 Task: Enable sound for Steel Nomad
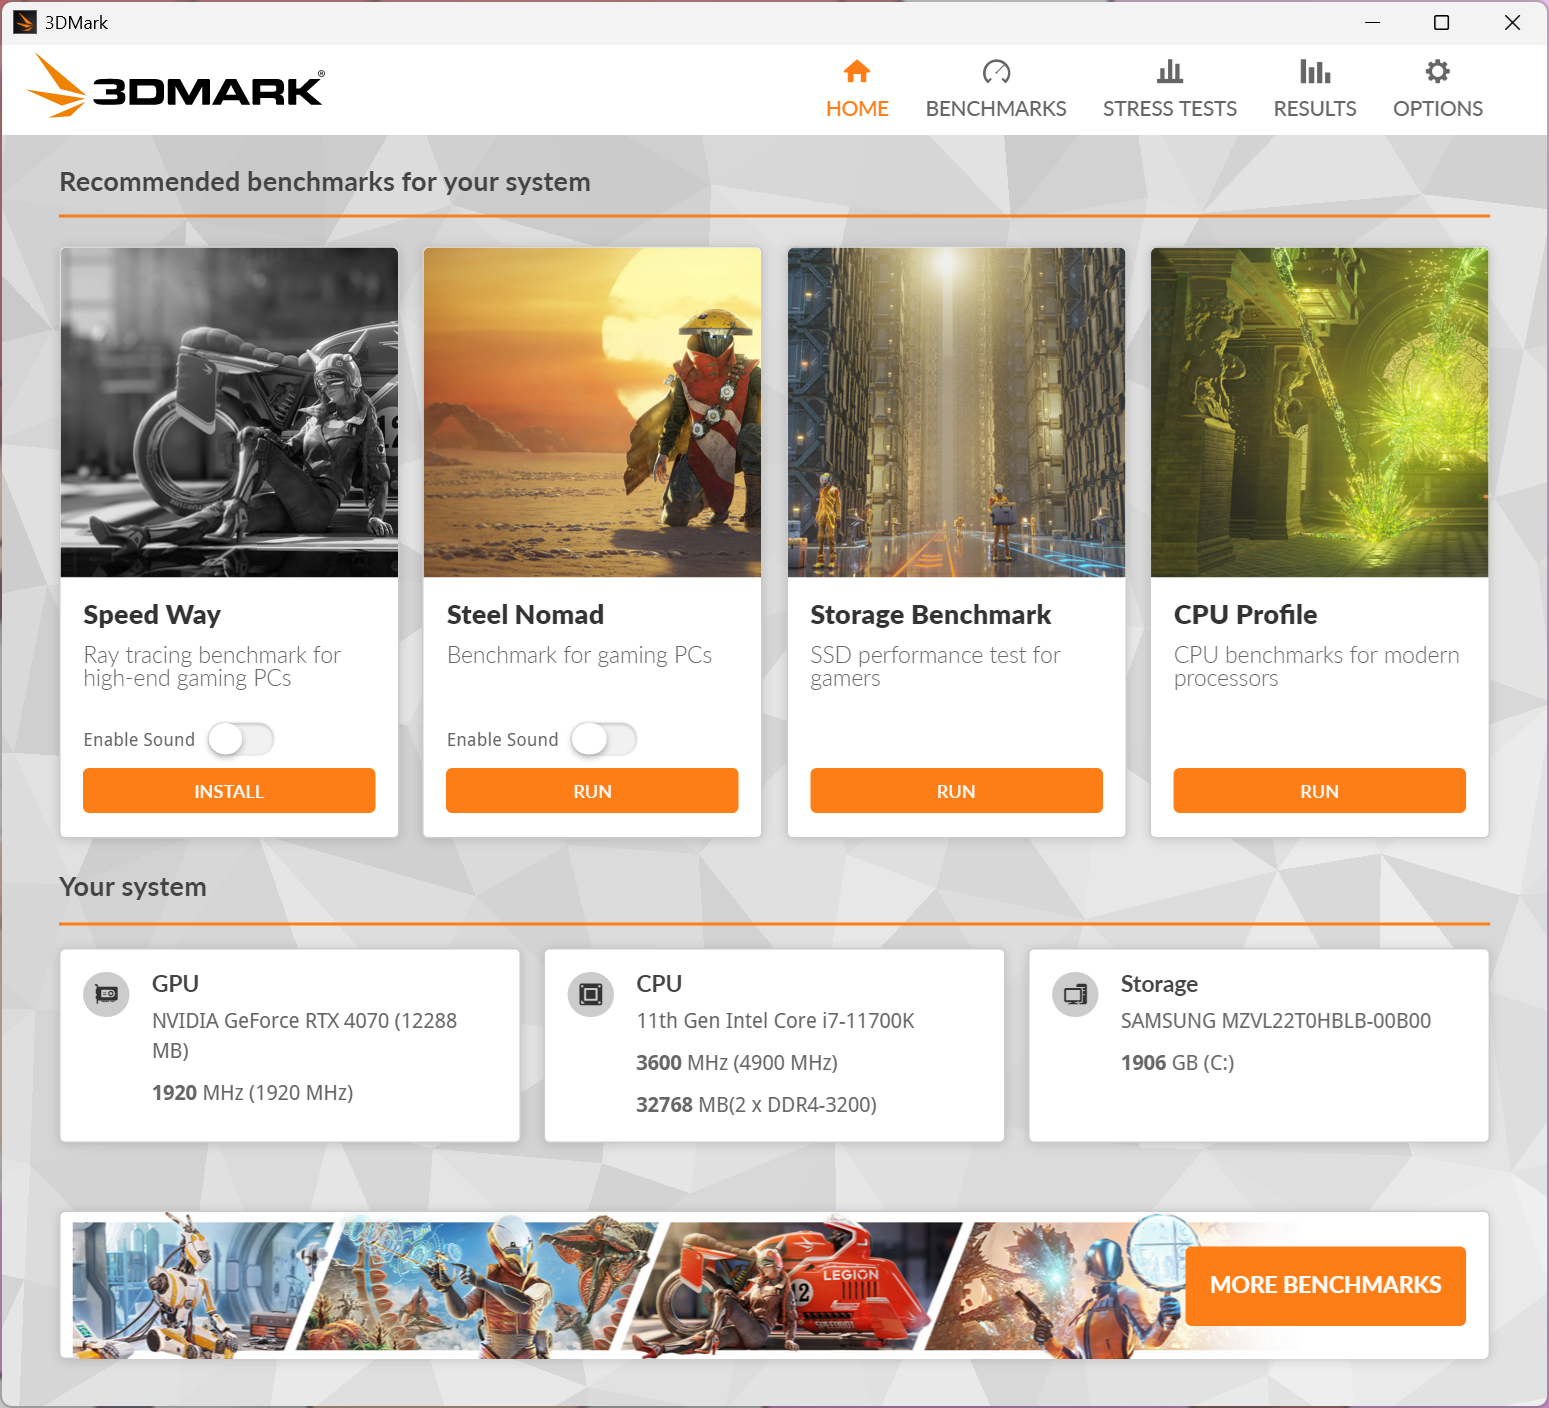603,739
